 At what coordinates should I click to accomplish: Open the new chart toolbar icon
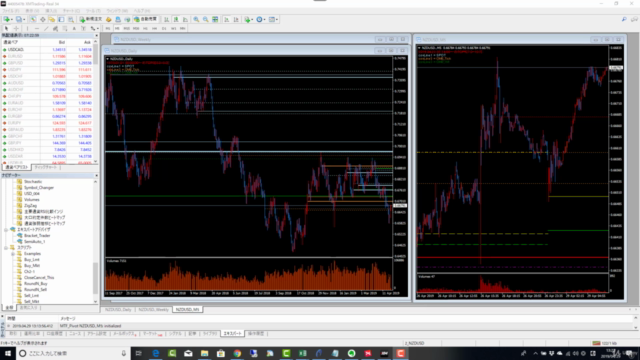click(x=7, y=19)
